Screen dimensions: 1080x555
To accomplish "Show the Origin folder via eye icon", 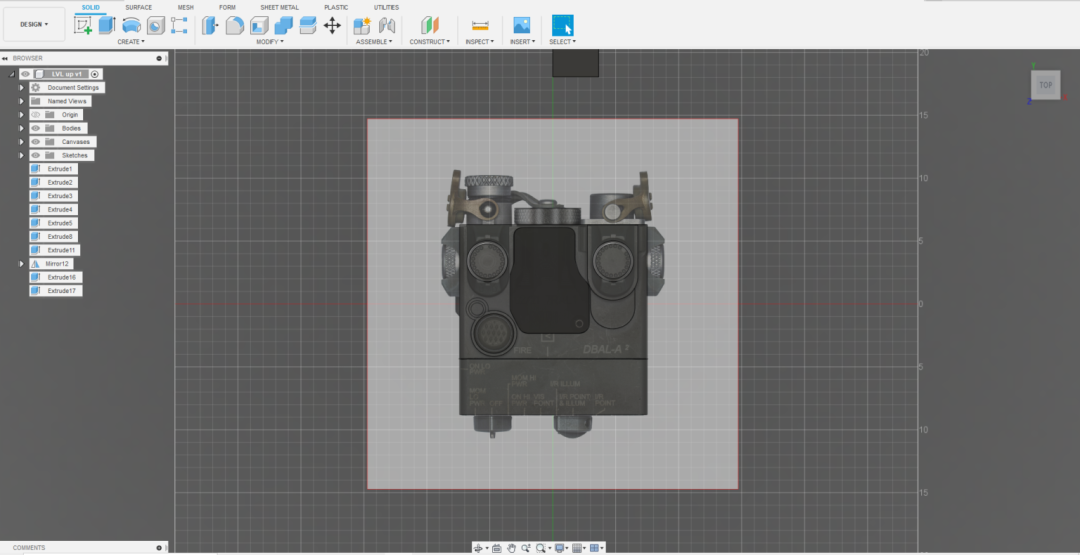I will click(36, 115).
